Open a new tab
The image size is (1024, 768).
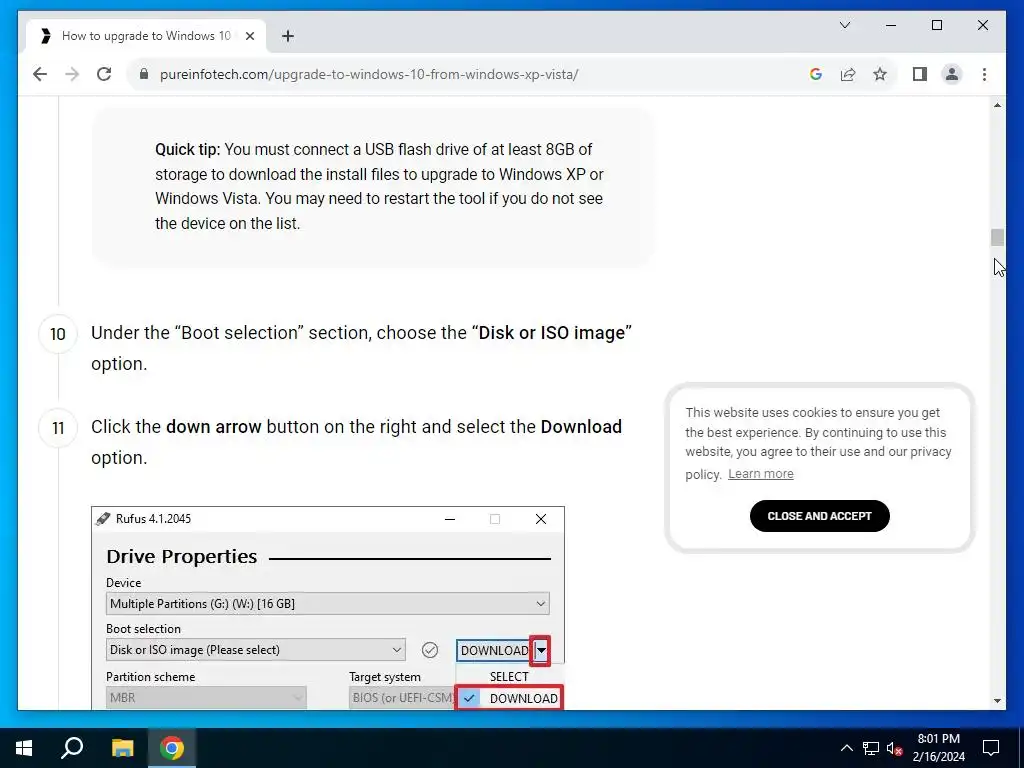coord(288,36)
